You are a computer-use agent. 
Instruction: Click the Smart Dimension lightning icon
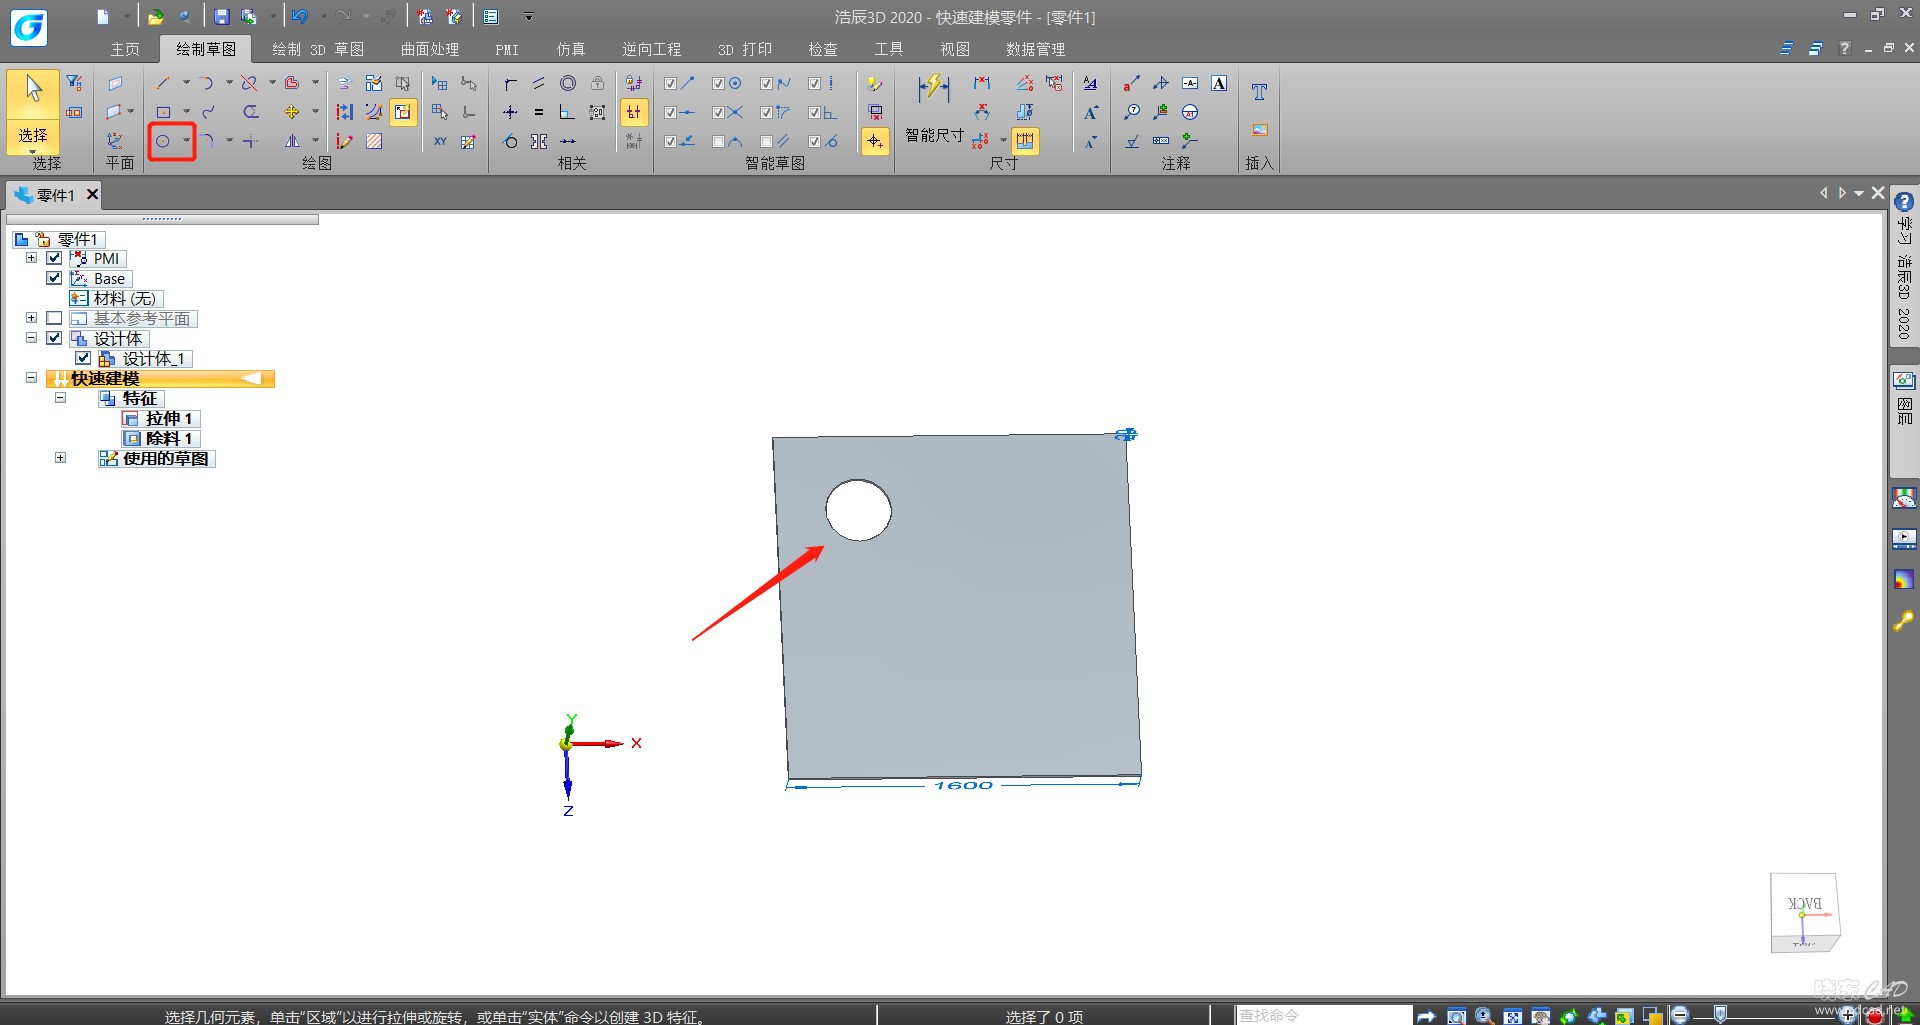coord(934,88)
